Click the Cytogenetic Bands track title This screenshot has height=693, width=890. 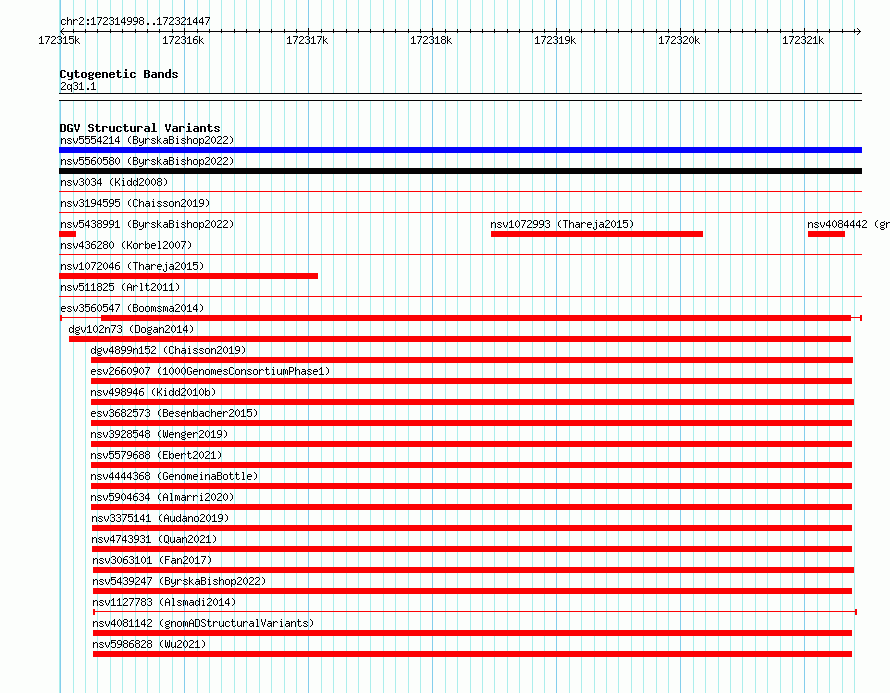(119, 74)
